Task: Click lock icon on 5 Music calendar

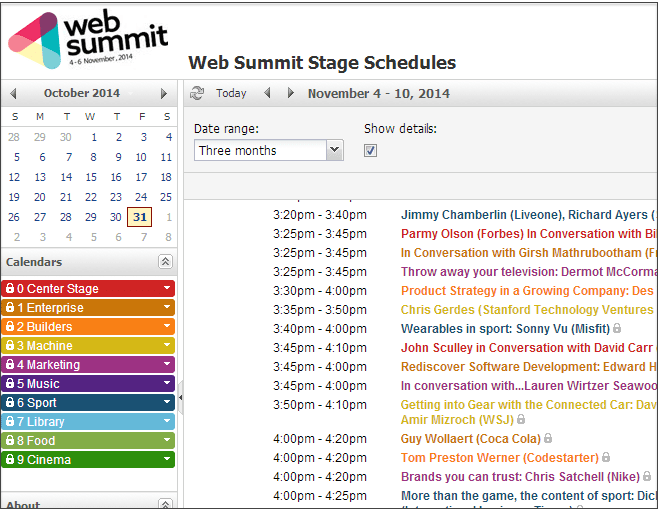Action: tap(10, 383)
